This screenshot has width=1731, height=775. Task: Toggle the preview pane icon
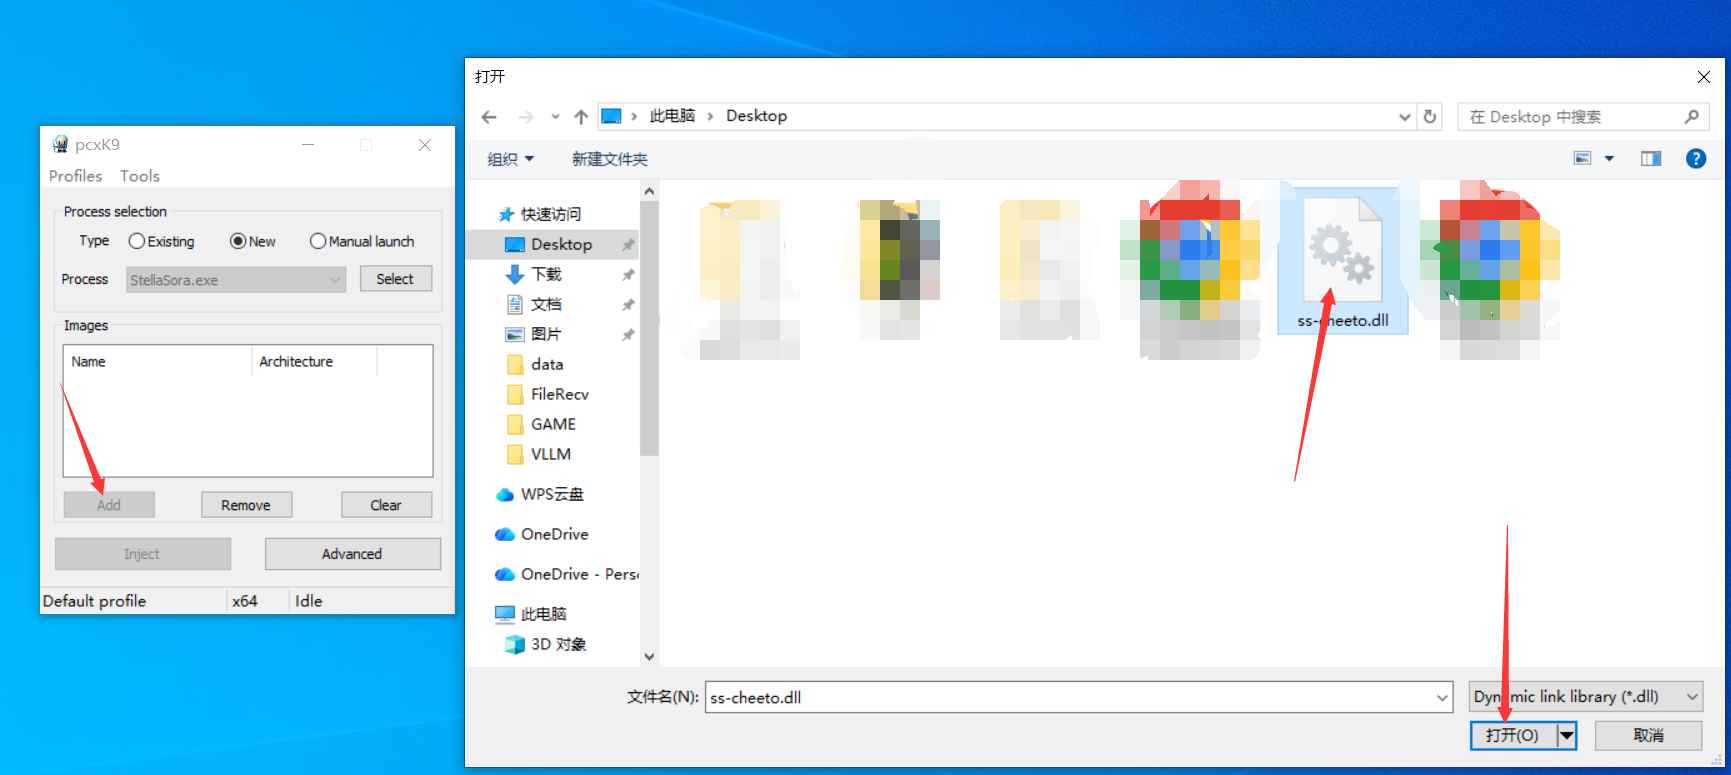(1650, 159)
